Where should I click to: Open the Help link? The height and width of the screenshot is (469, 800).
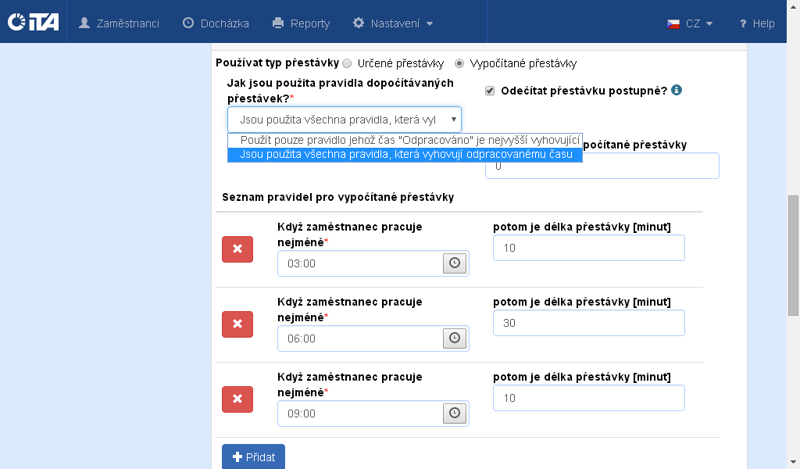pyautogui.click(x=757, y=22)
